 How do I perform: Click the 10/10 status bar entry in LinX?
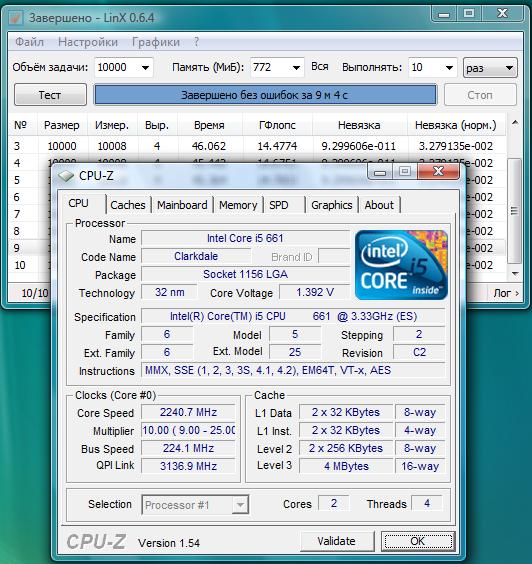(35, 294)
